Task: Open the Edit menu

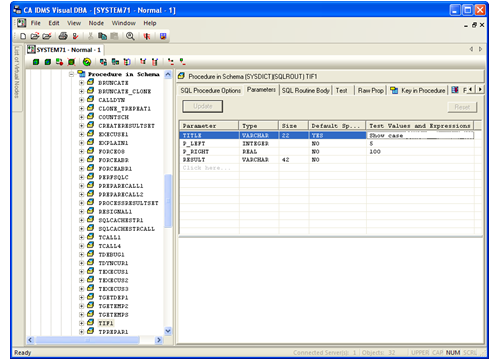Action: pos(54,23)
